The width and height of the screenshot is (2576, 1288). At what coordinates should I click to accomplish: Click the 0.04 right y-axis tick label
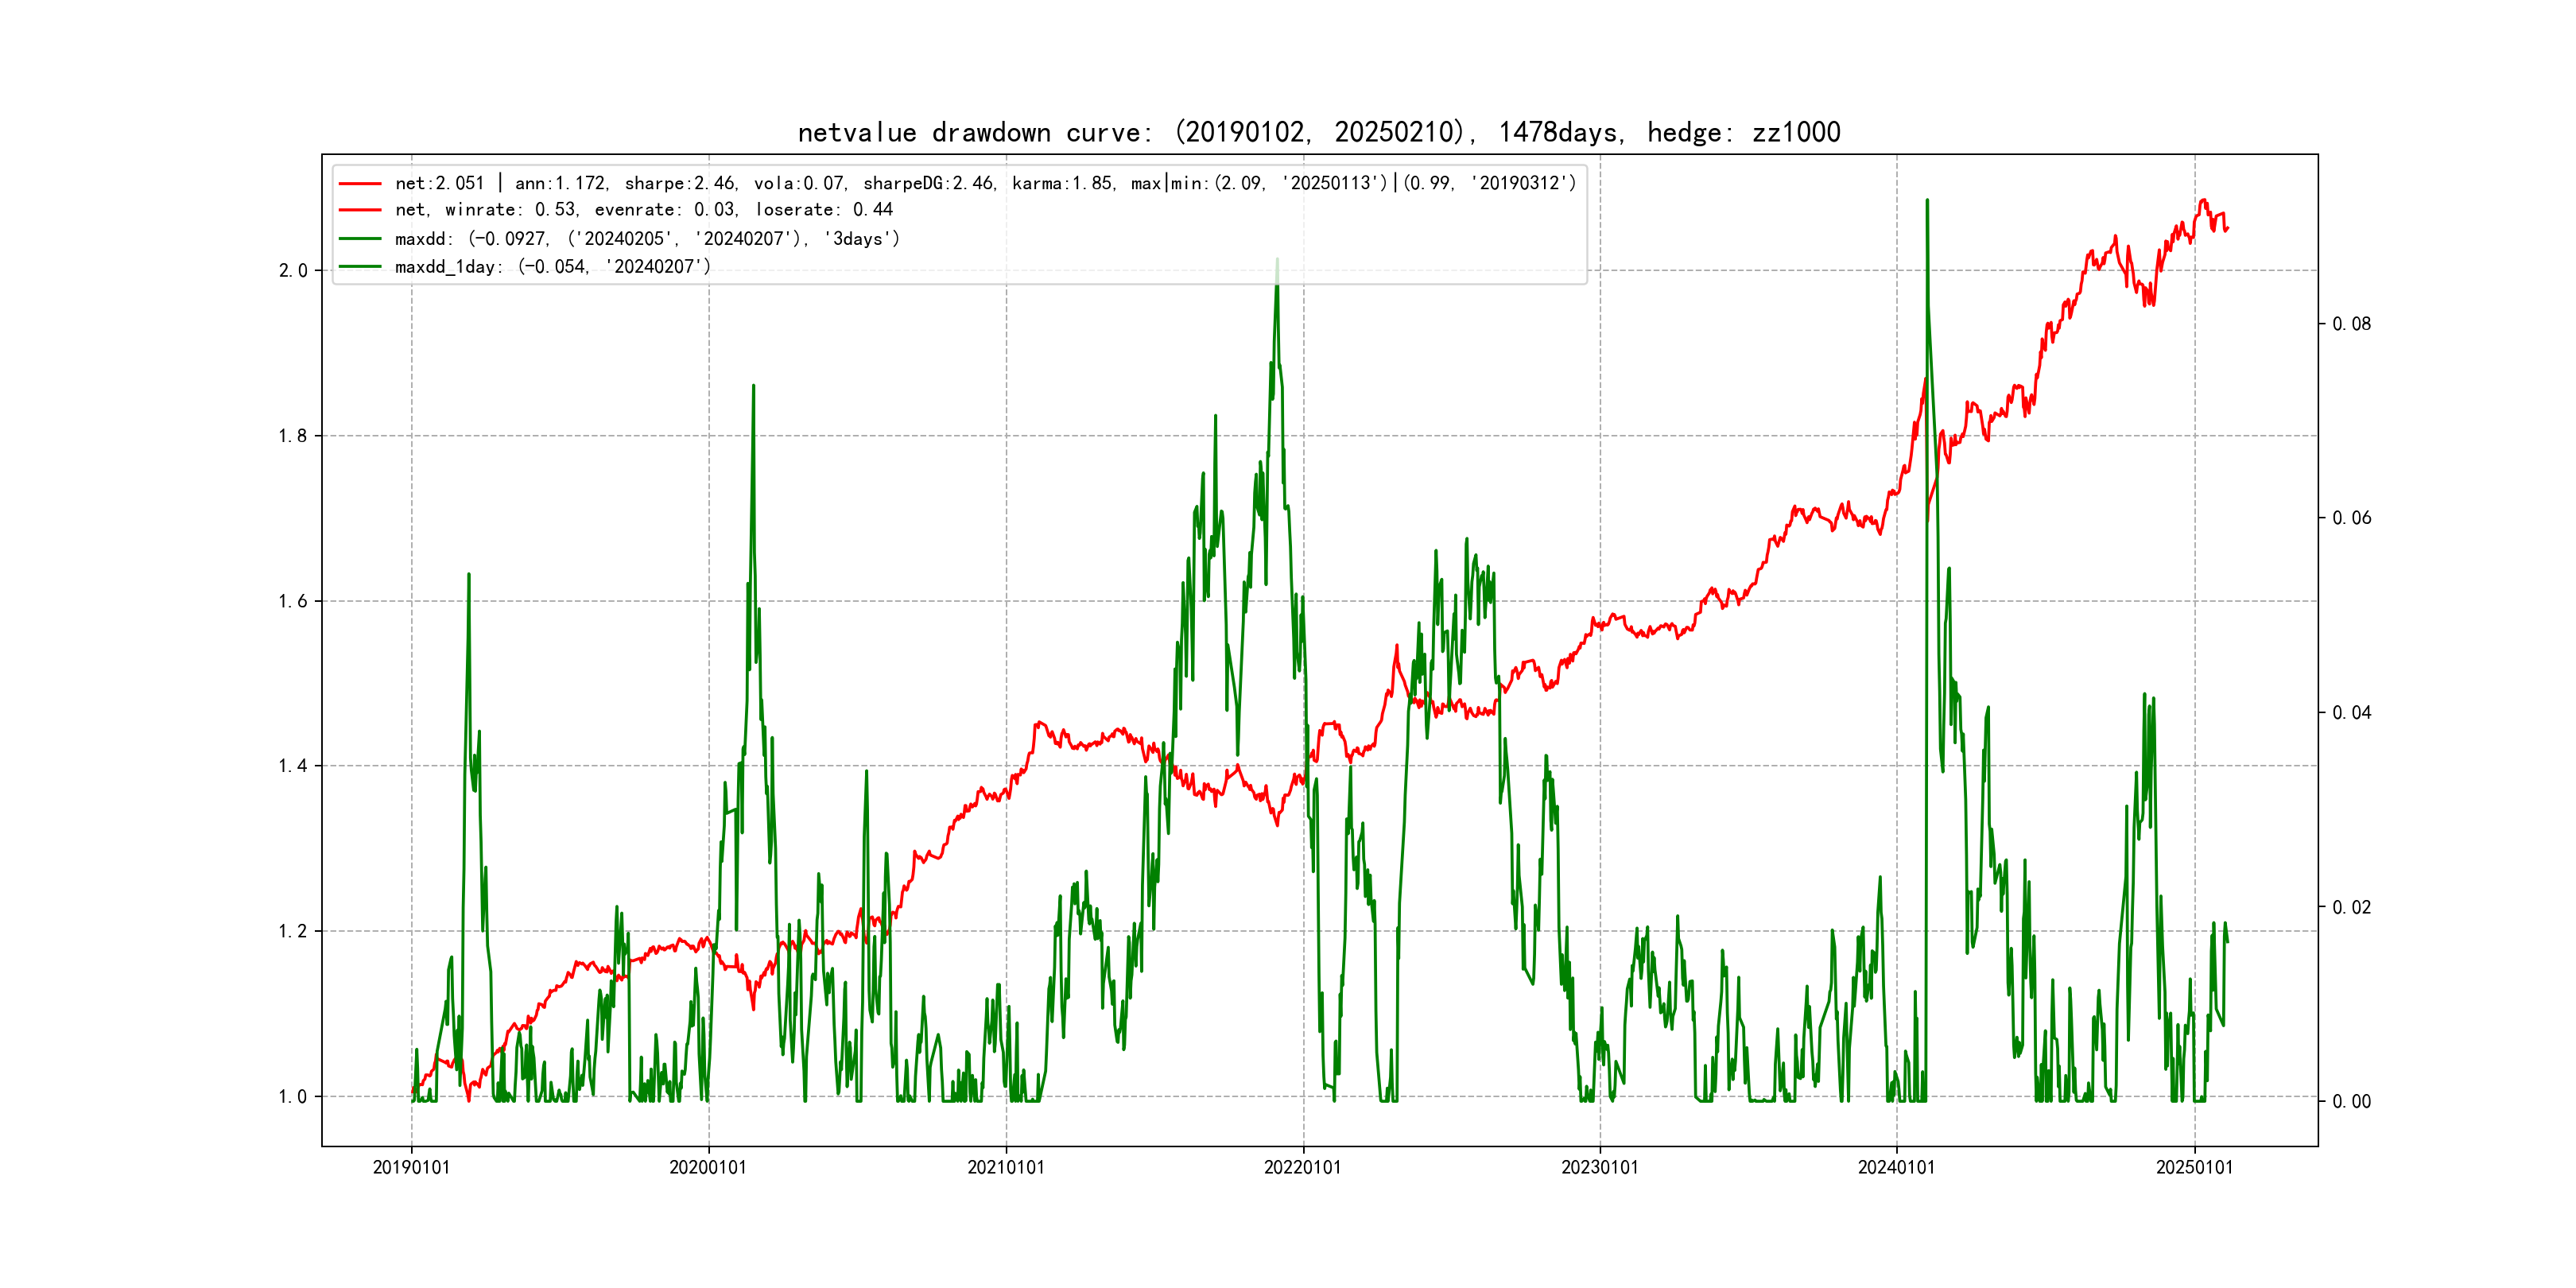point(2351,713)
